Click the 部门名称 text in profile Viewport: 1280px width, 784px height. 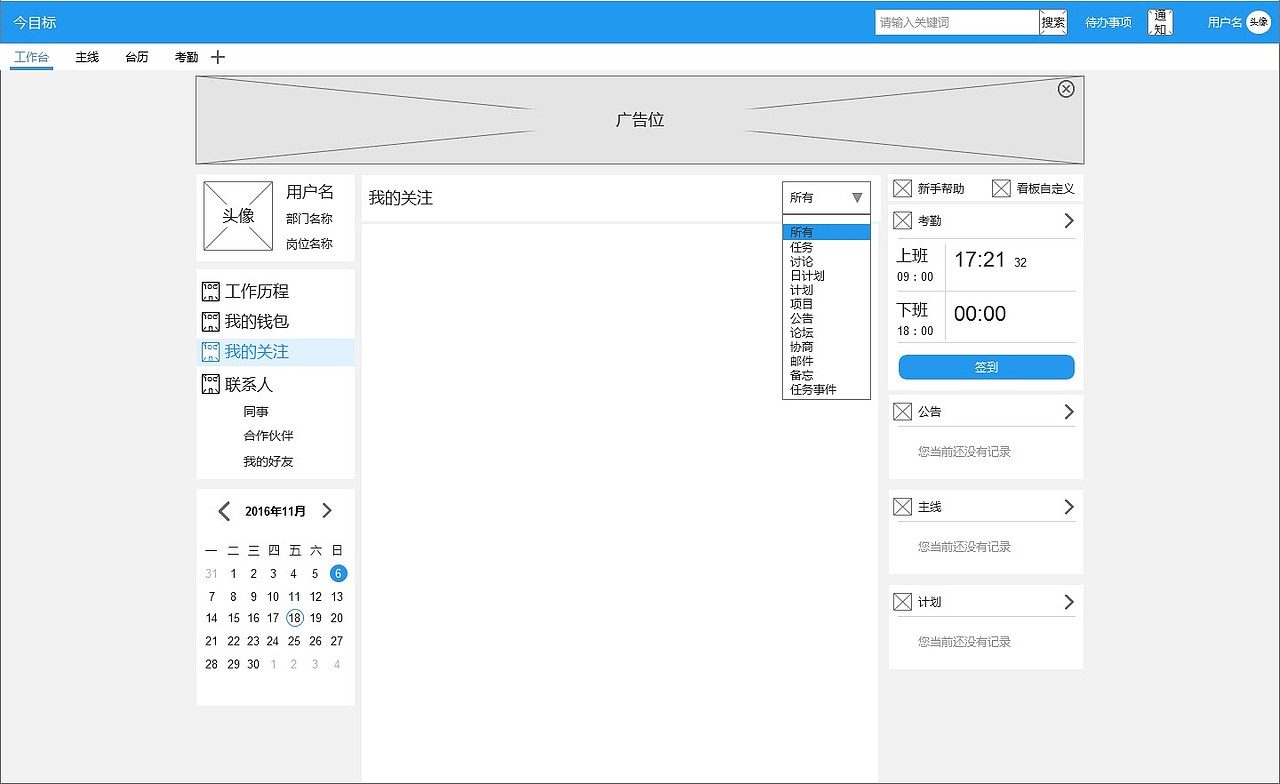pos(309,218)
